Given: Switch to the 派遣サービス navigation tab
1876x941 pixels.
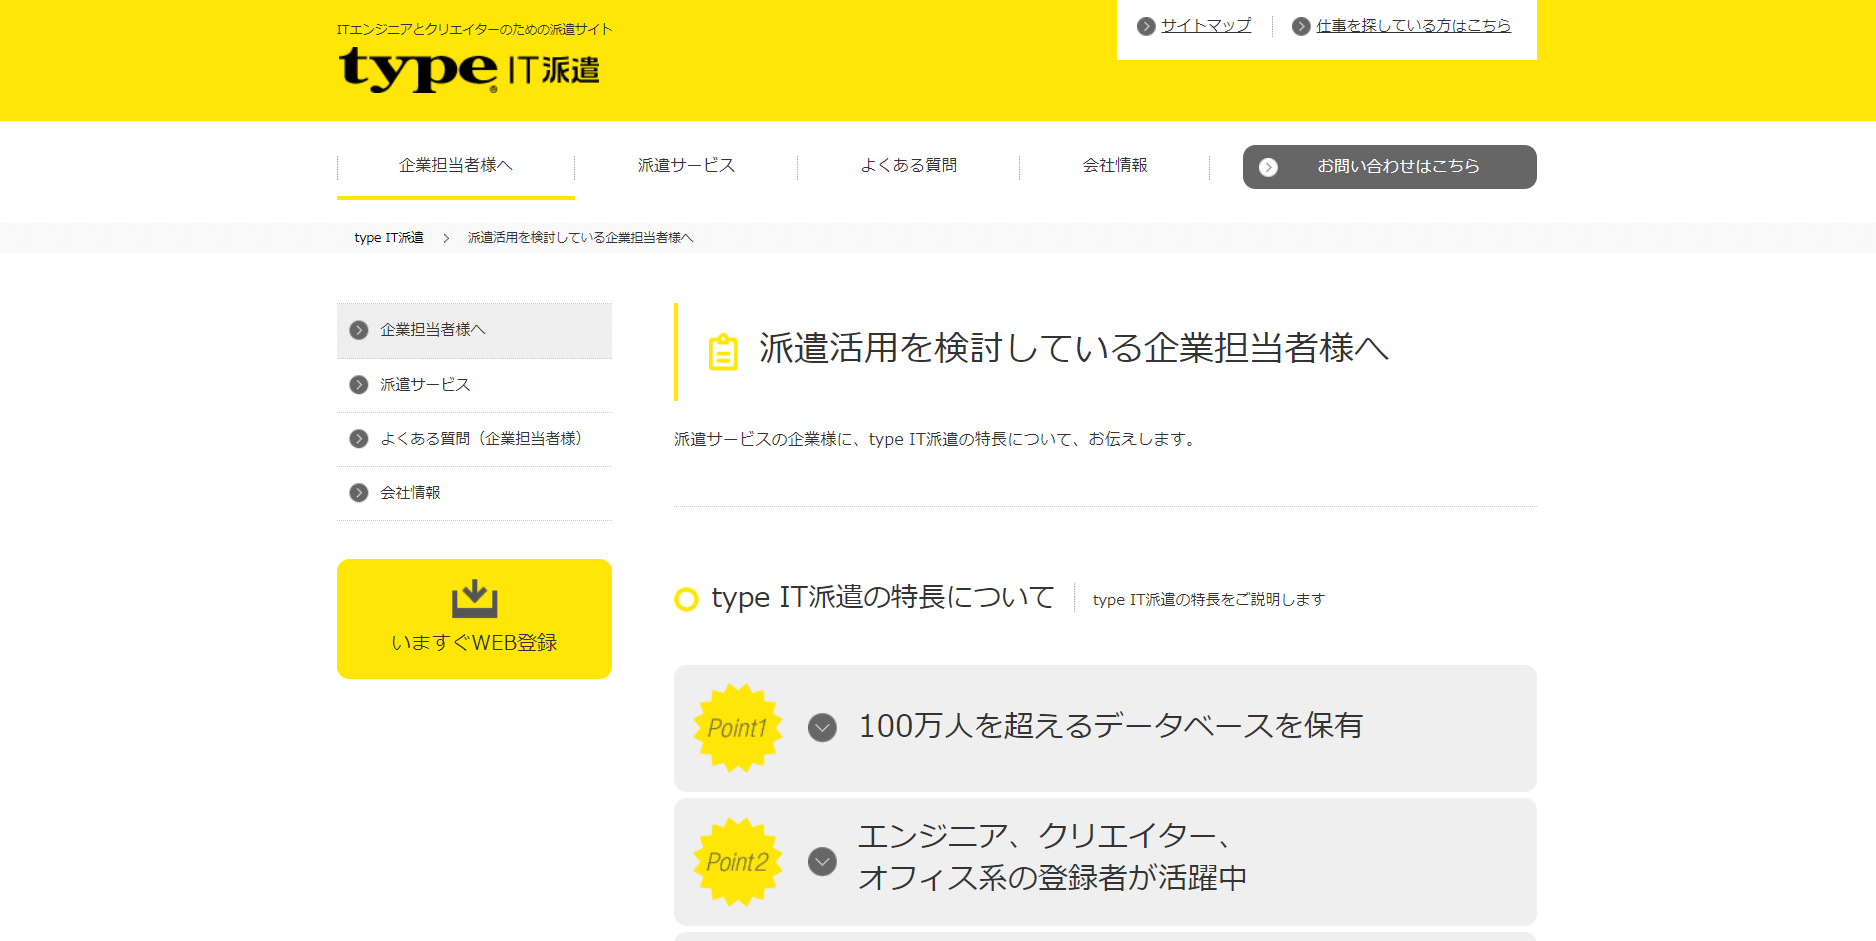Looking at the screenshot, I should click(685, 166).
